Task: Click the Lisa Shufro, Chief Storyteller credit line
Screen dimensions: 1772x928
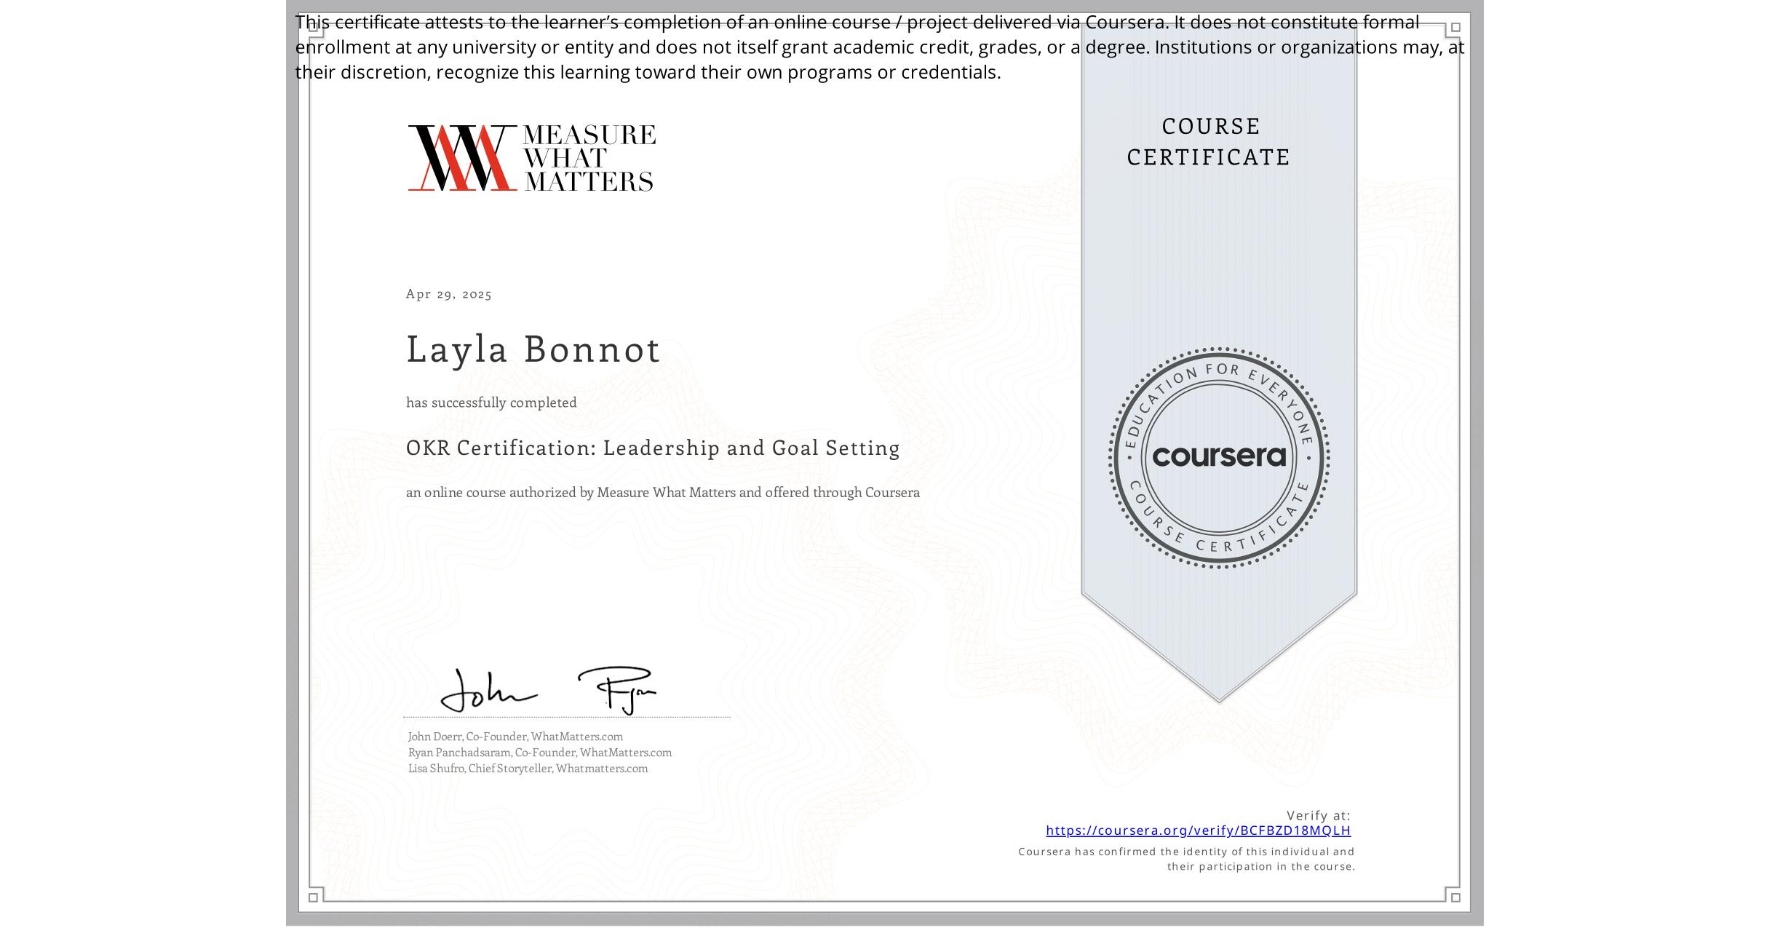Action: pos(528,769)
